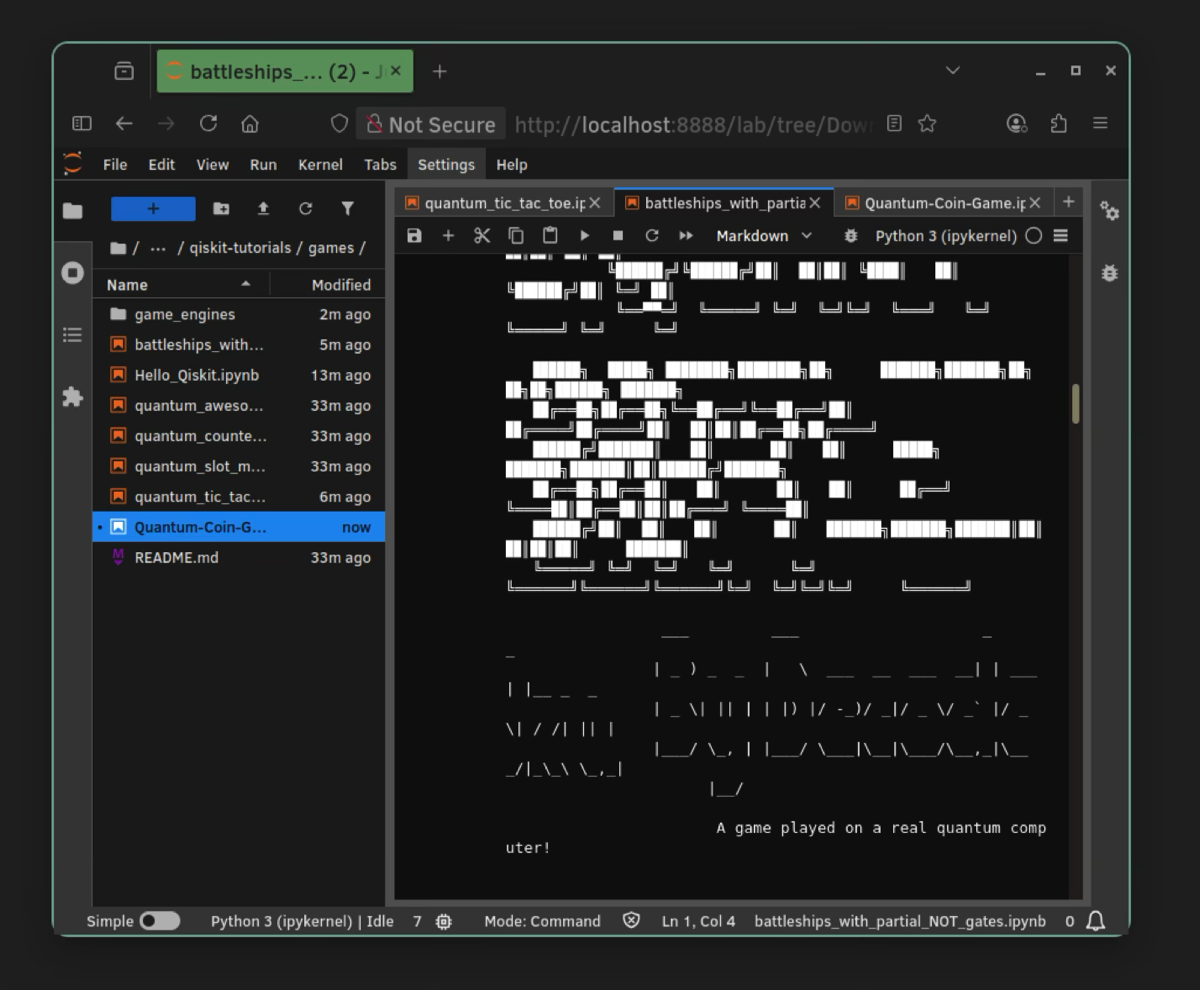
Task: Open the Markdown cell type dropdown
Action: point(764,236)
